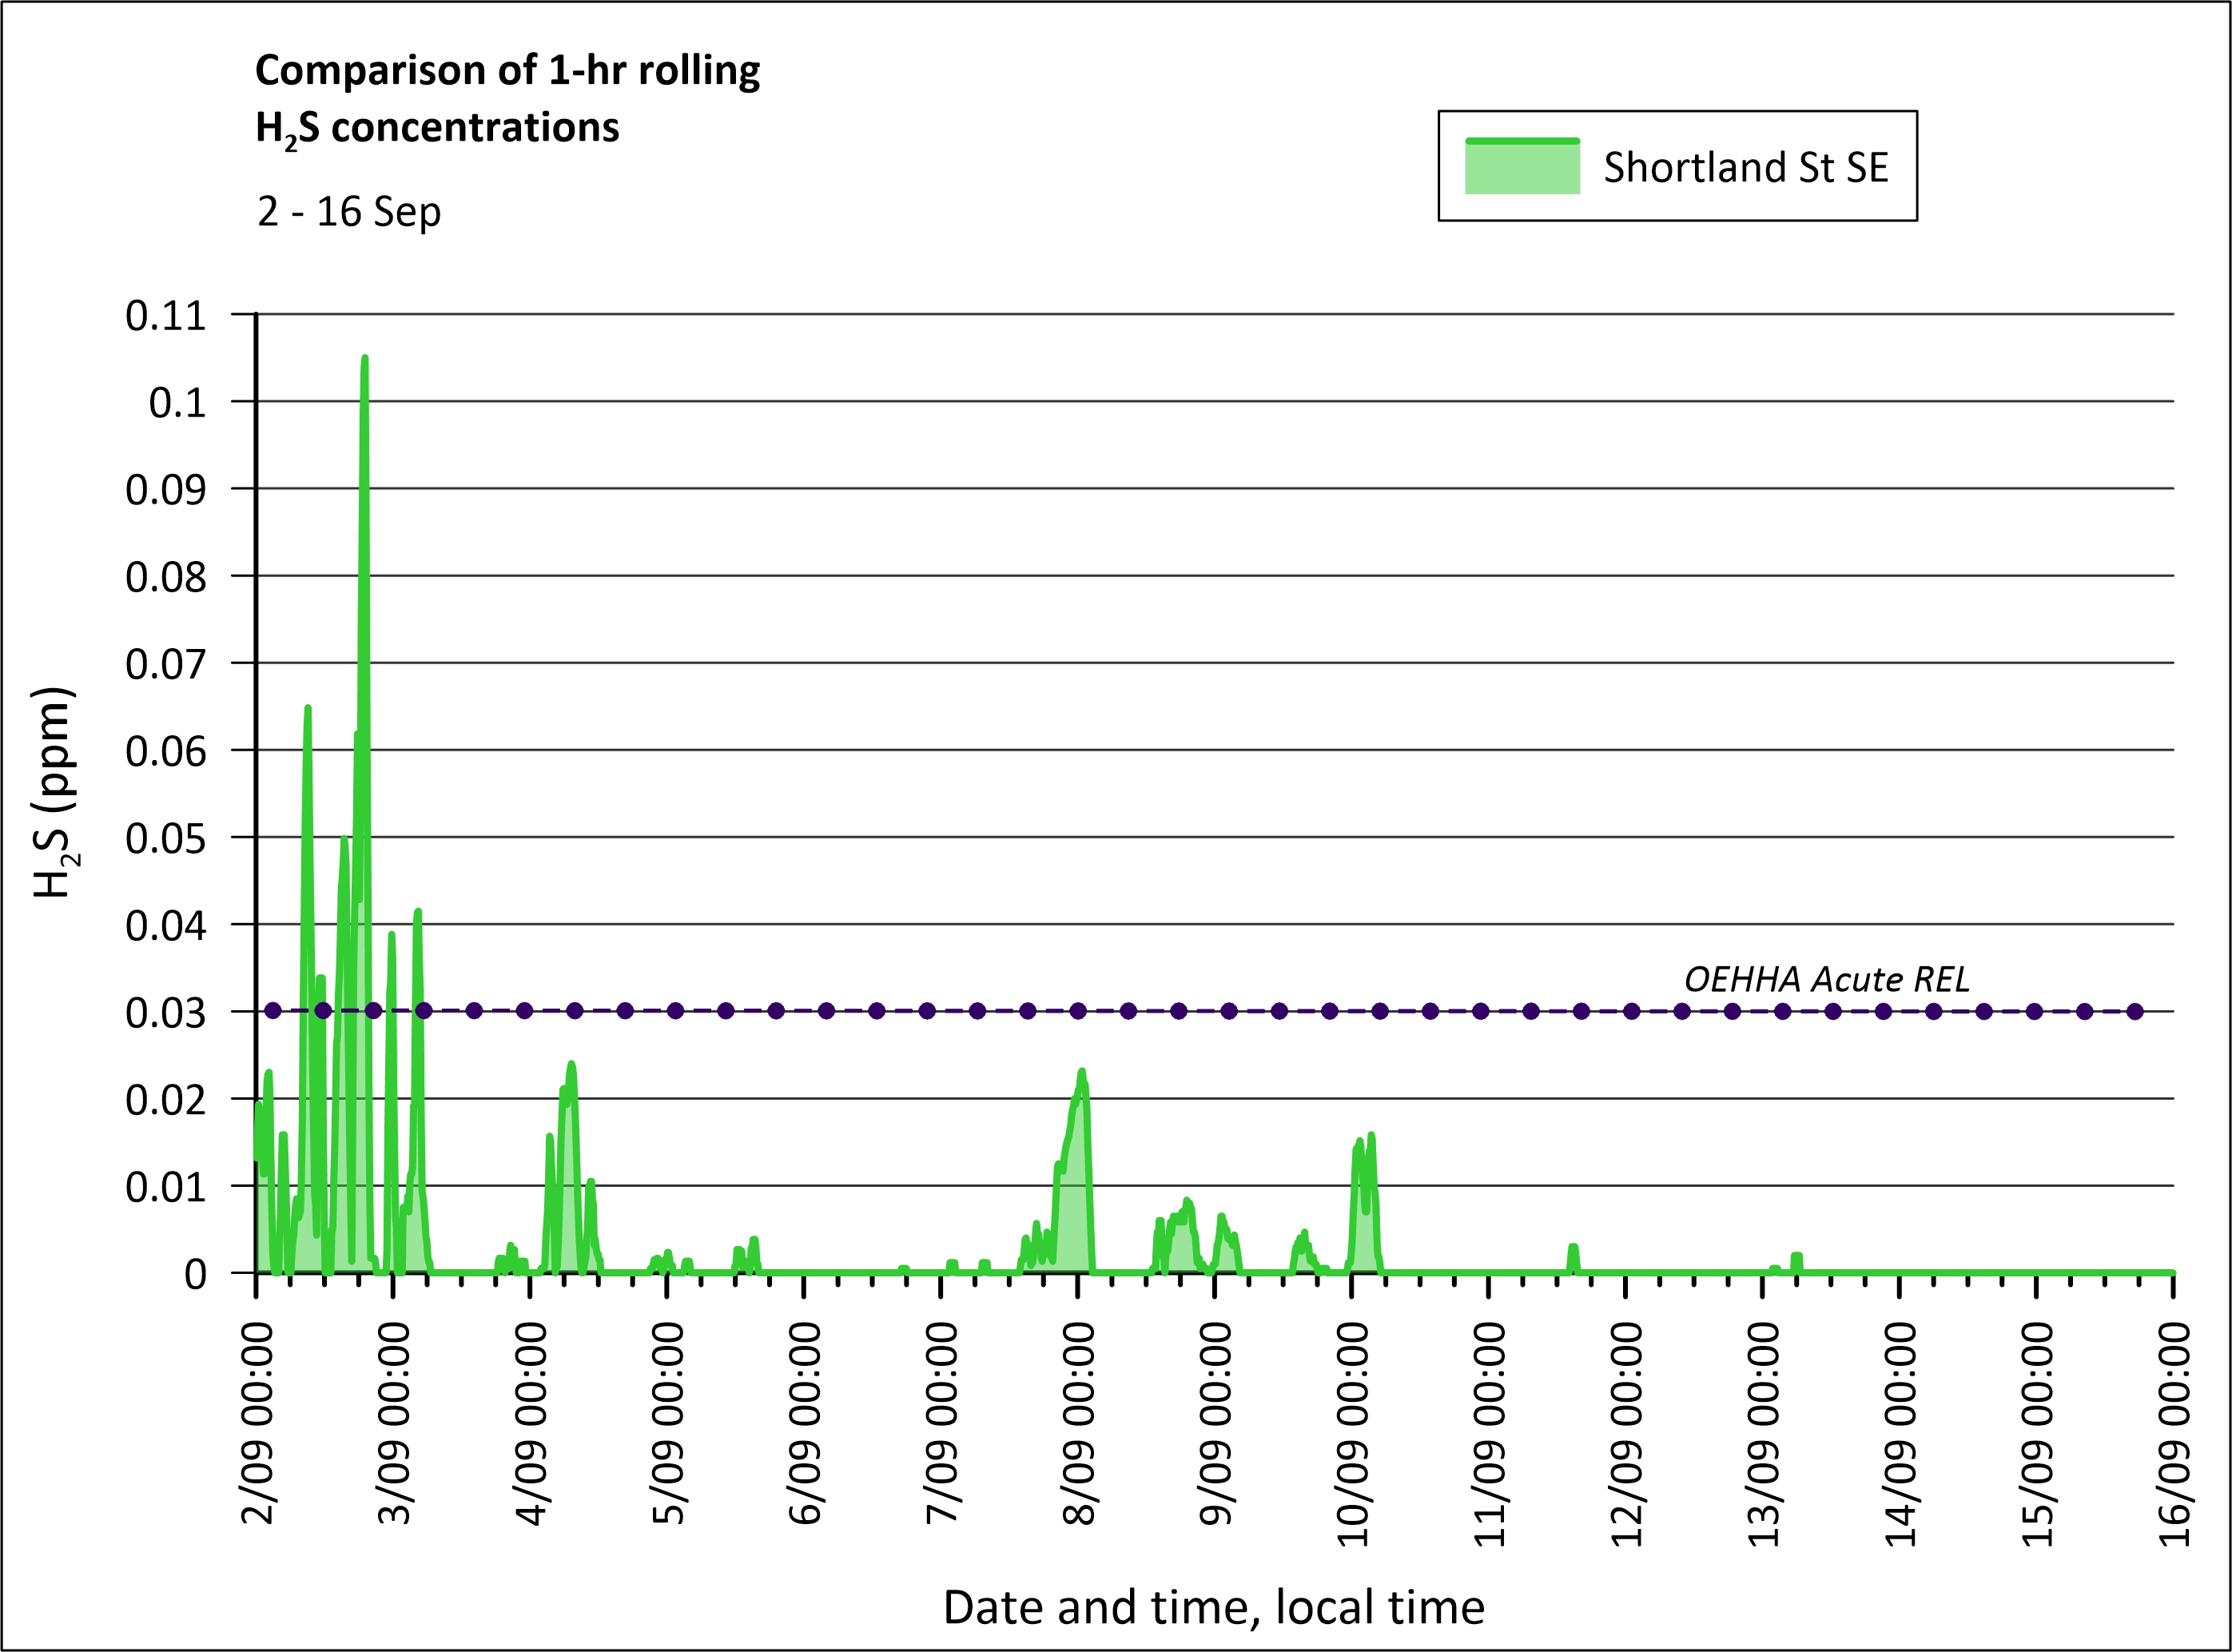Click the 5/09 00:00 x-axis label
Screen dimensions: 2232x1652
point(668,1424)
